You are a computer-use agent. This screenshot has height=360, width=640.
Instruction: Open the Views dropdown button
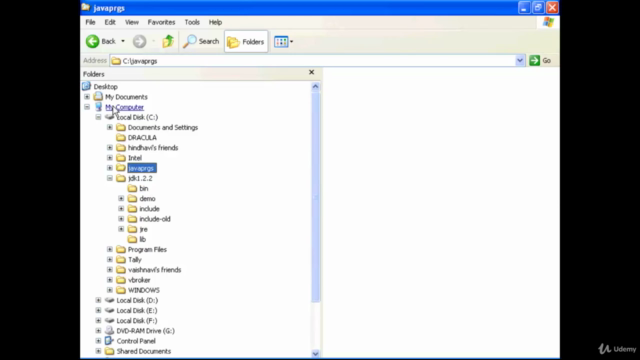[x=283, y=42]
